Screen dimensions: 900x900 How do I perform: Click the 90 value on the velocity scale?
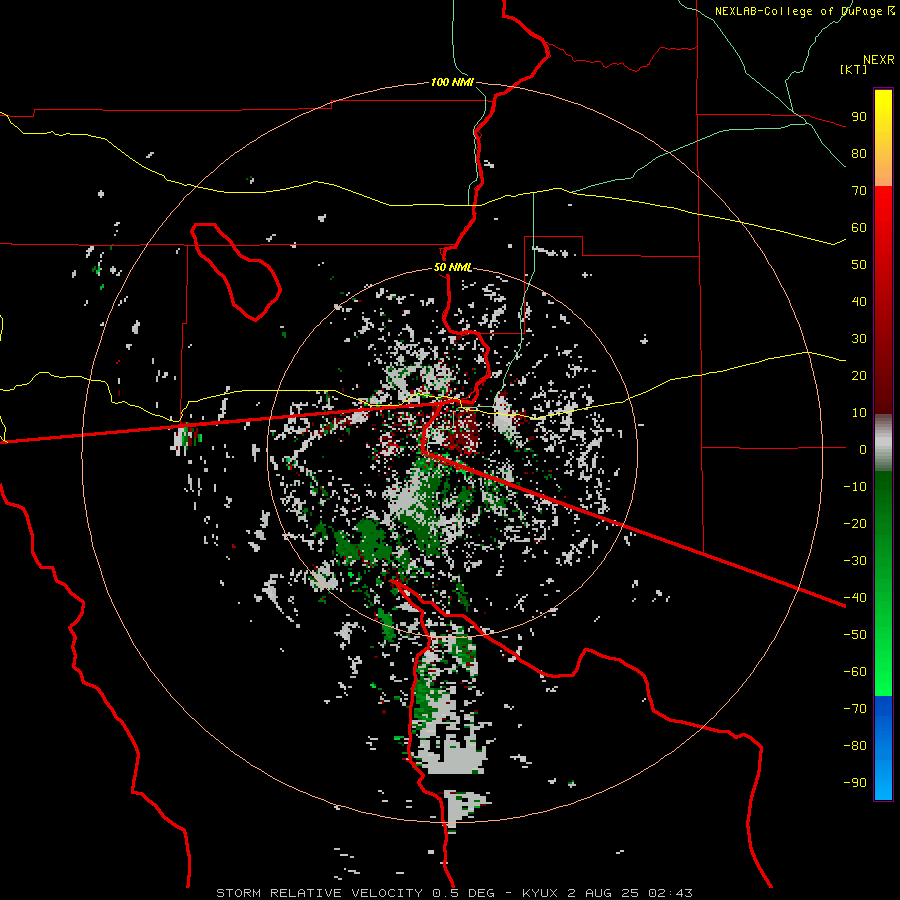click(859, 117)
